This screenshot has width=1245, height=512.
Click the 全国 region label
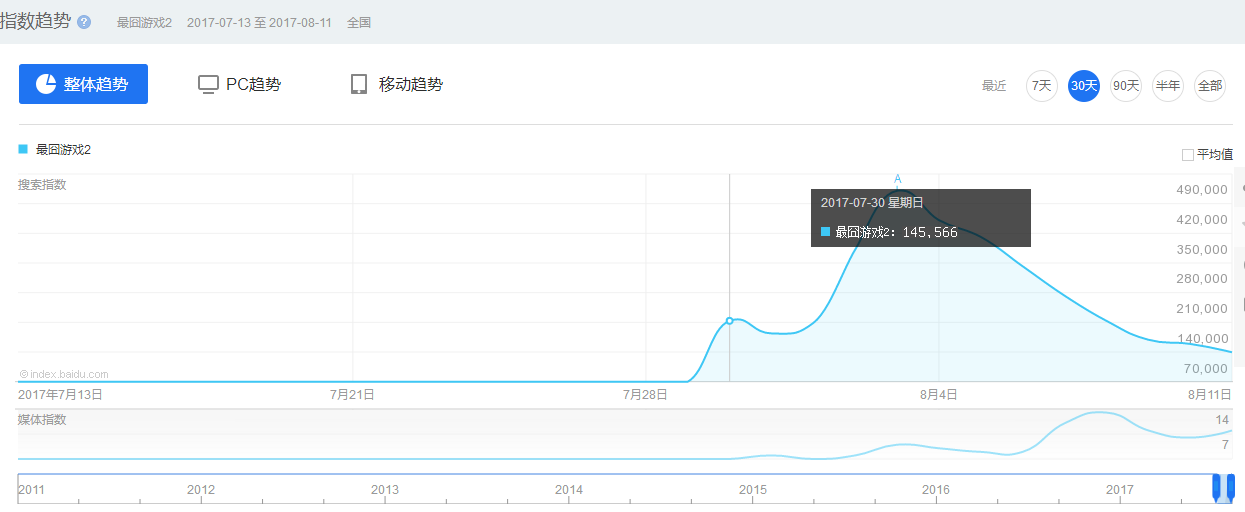(359, 22)
